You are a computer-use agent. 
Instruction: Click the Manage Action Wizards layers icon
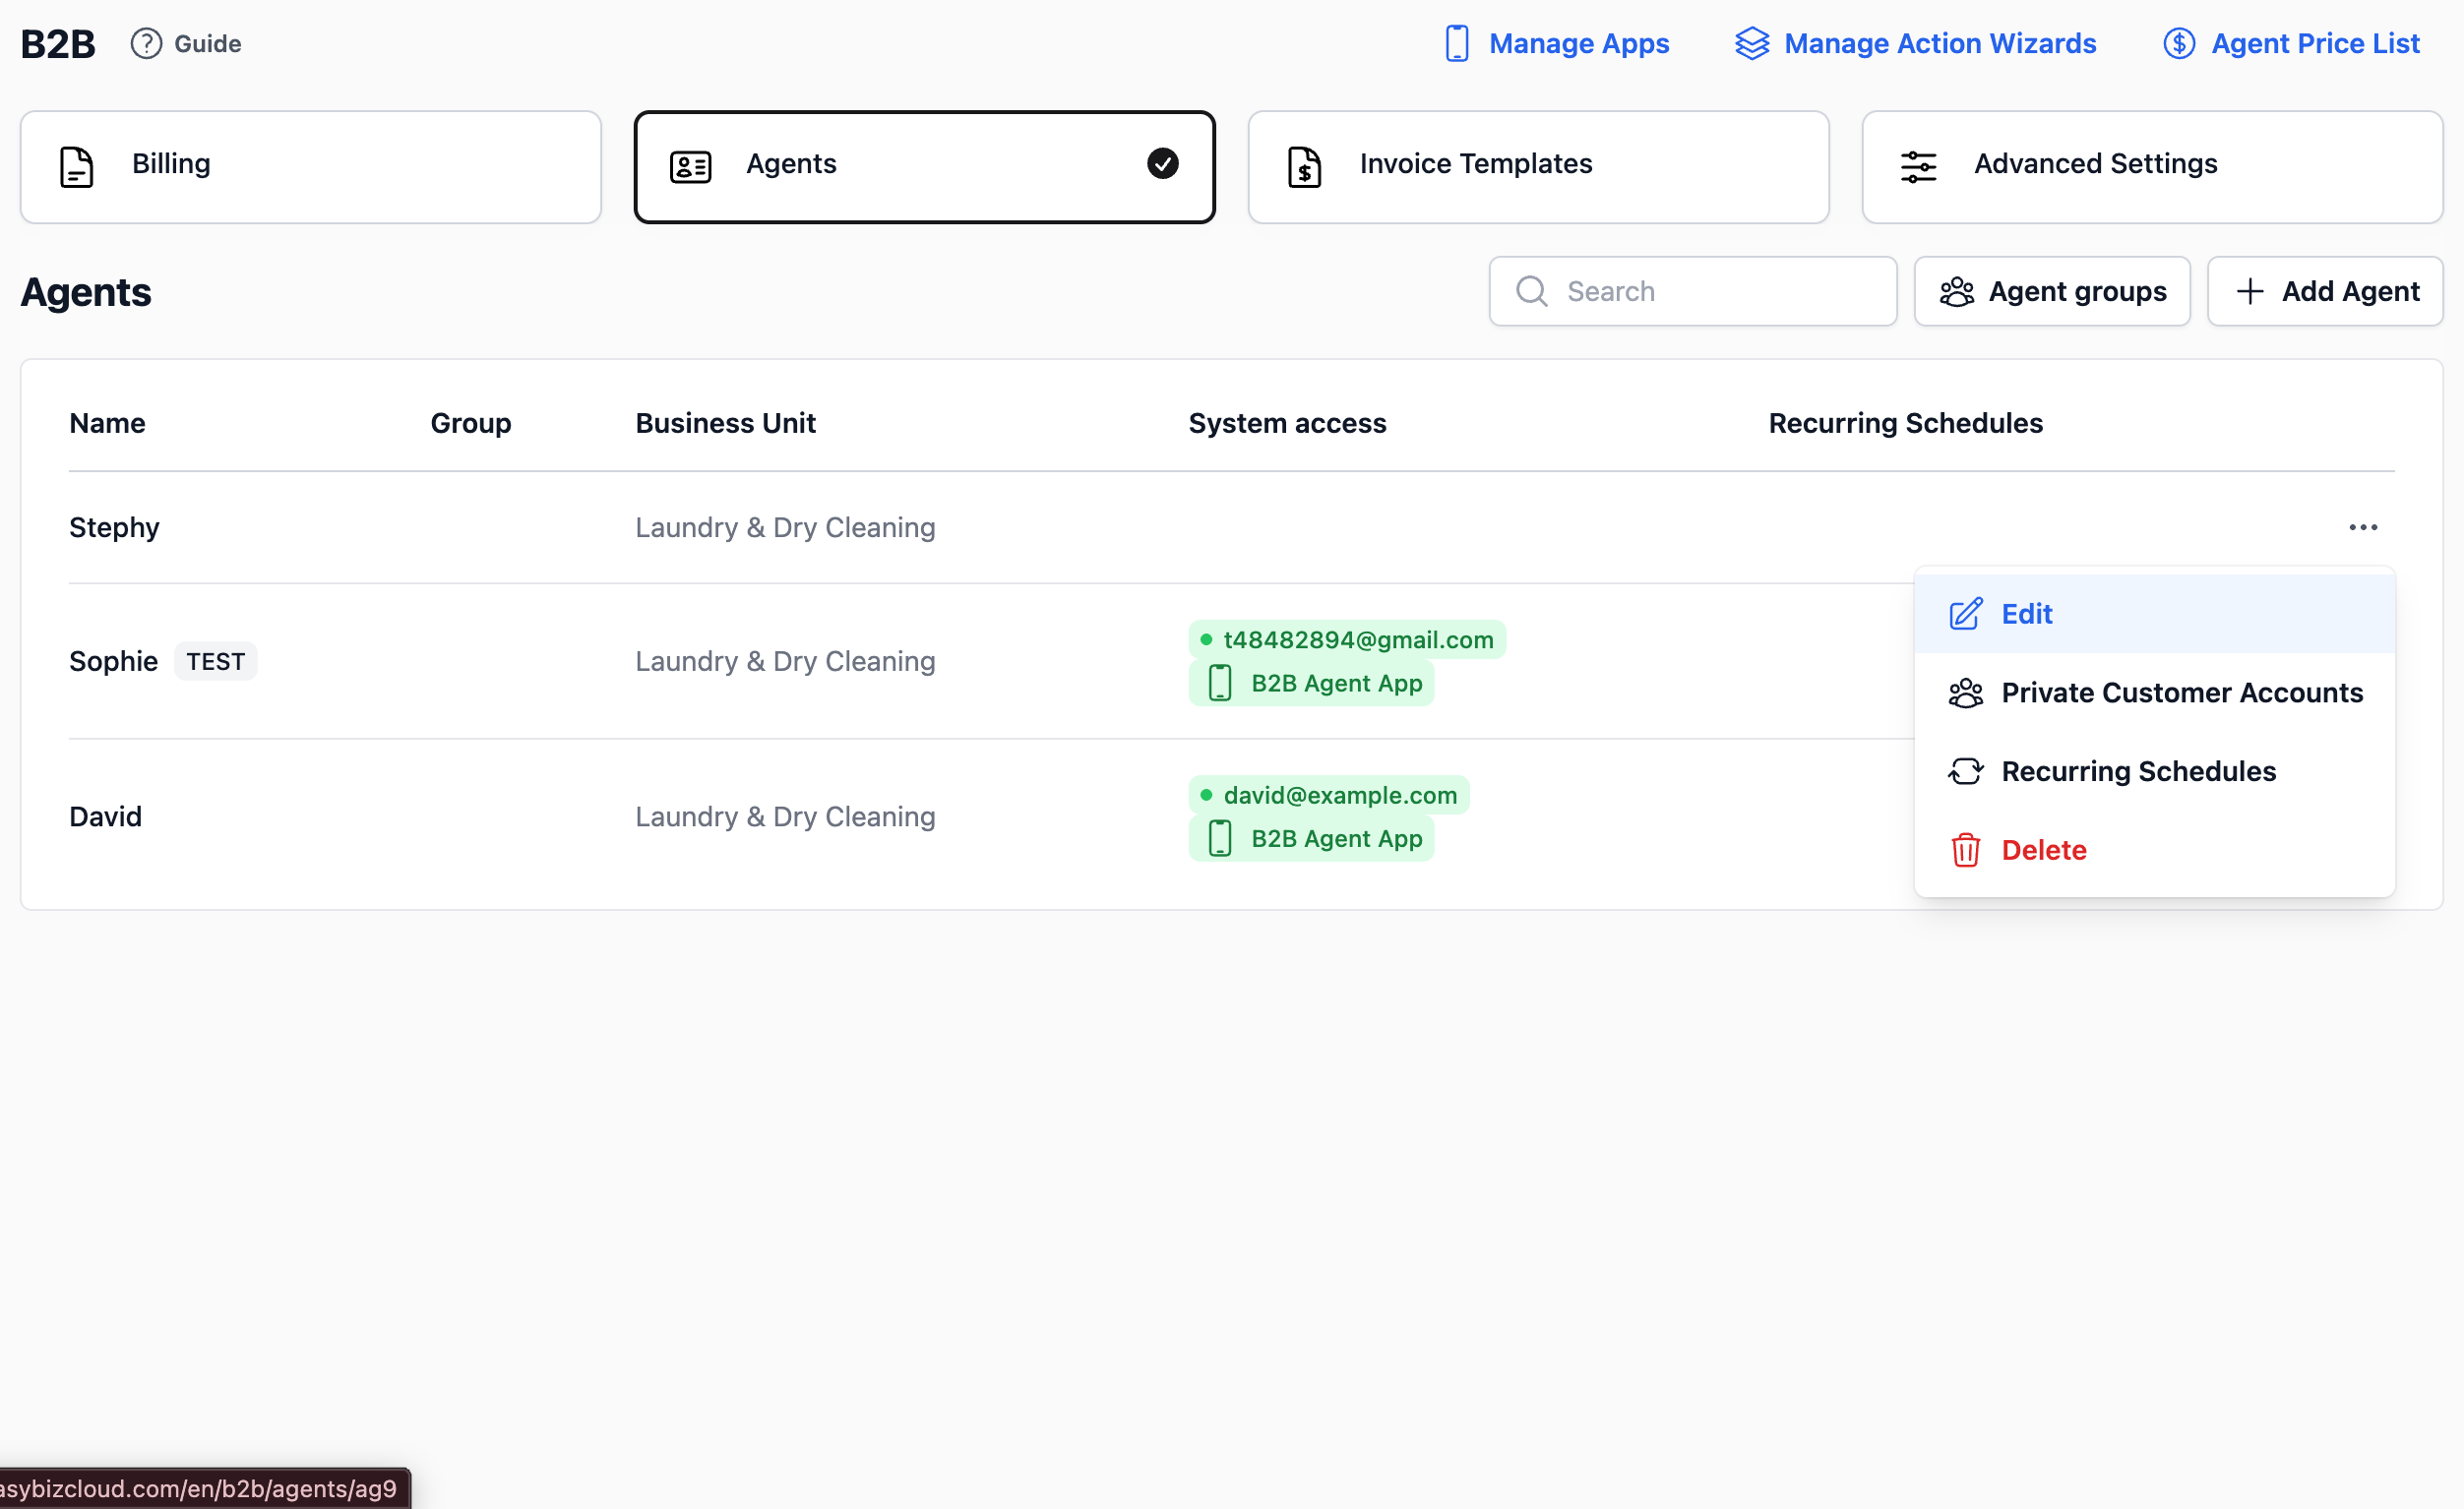click(1751, 44)
